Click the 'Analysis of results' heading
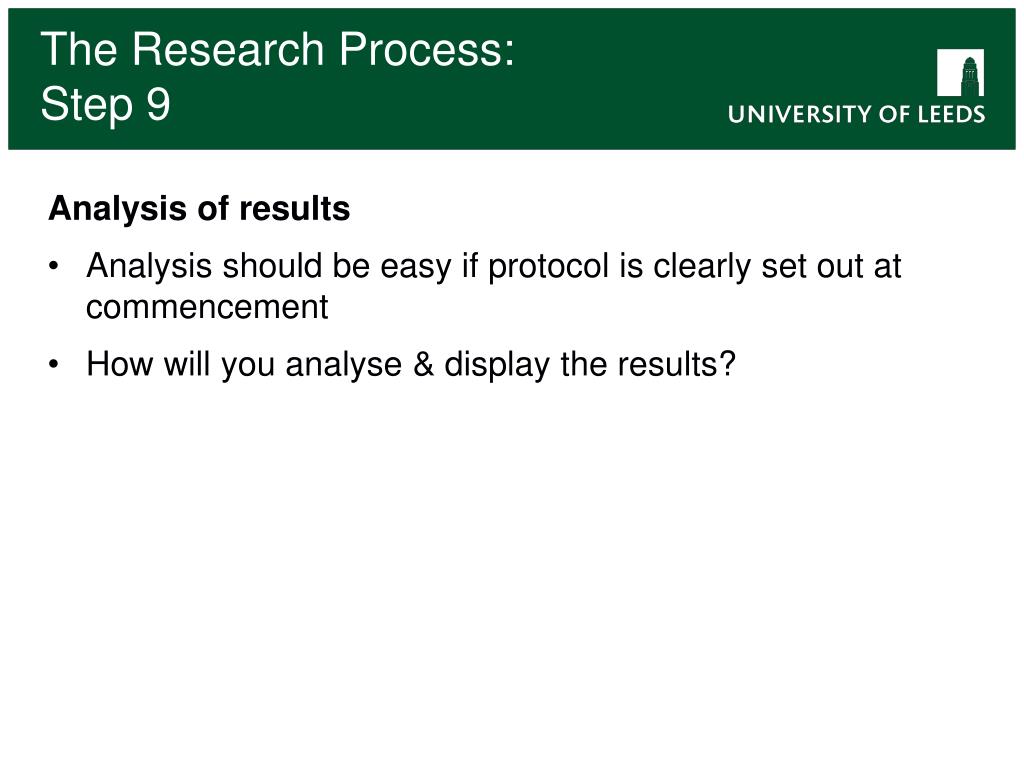The image size is (1024, 768). click(199, 209)
